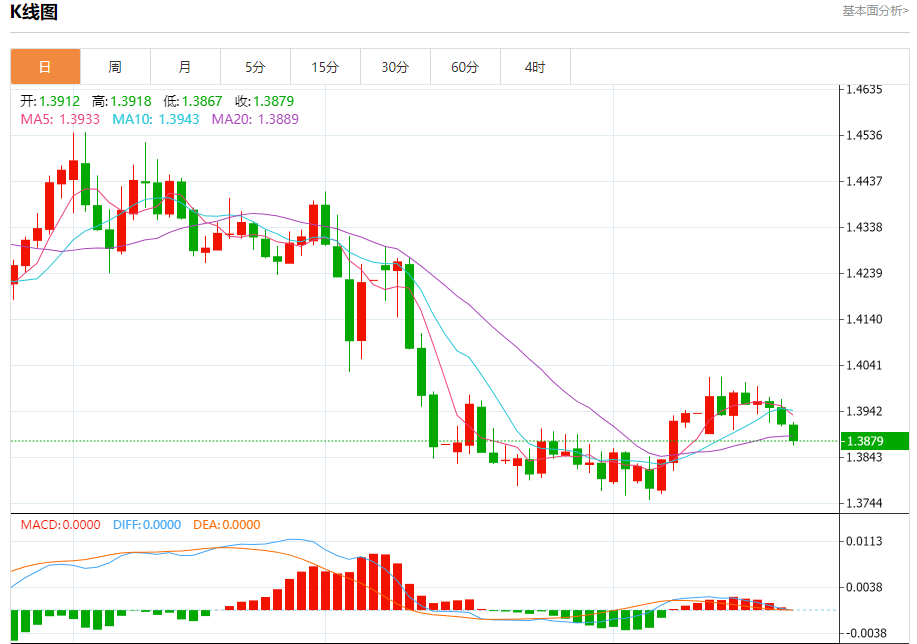This screenshot has height=644, width=917.
Task: Click the MA10: 1.3943 indicator label
Action: (156, 119)
